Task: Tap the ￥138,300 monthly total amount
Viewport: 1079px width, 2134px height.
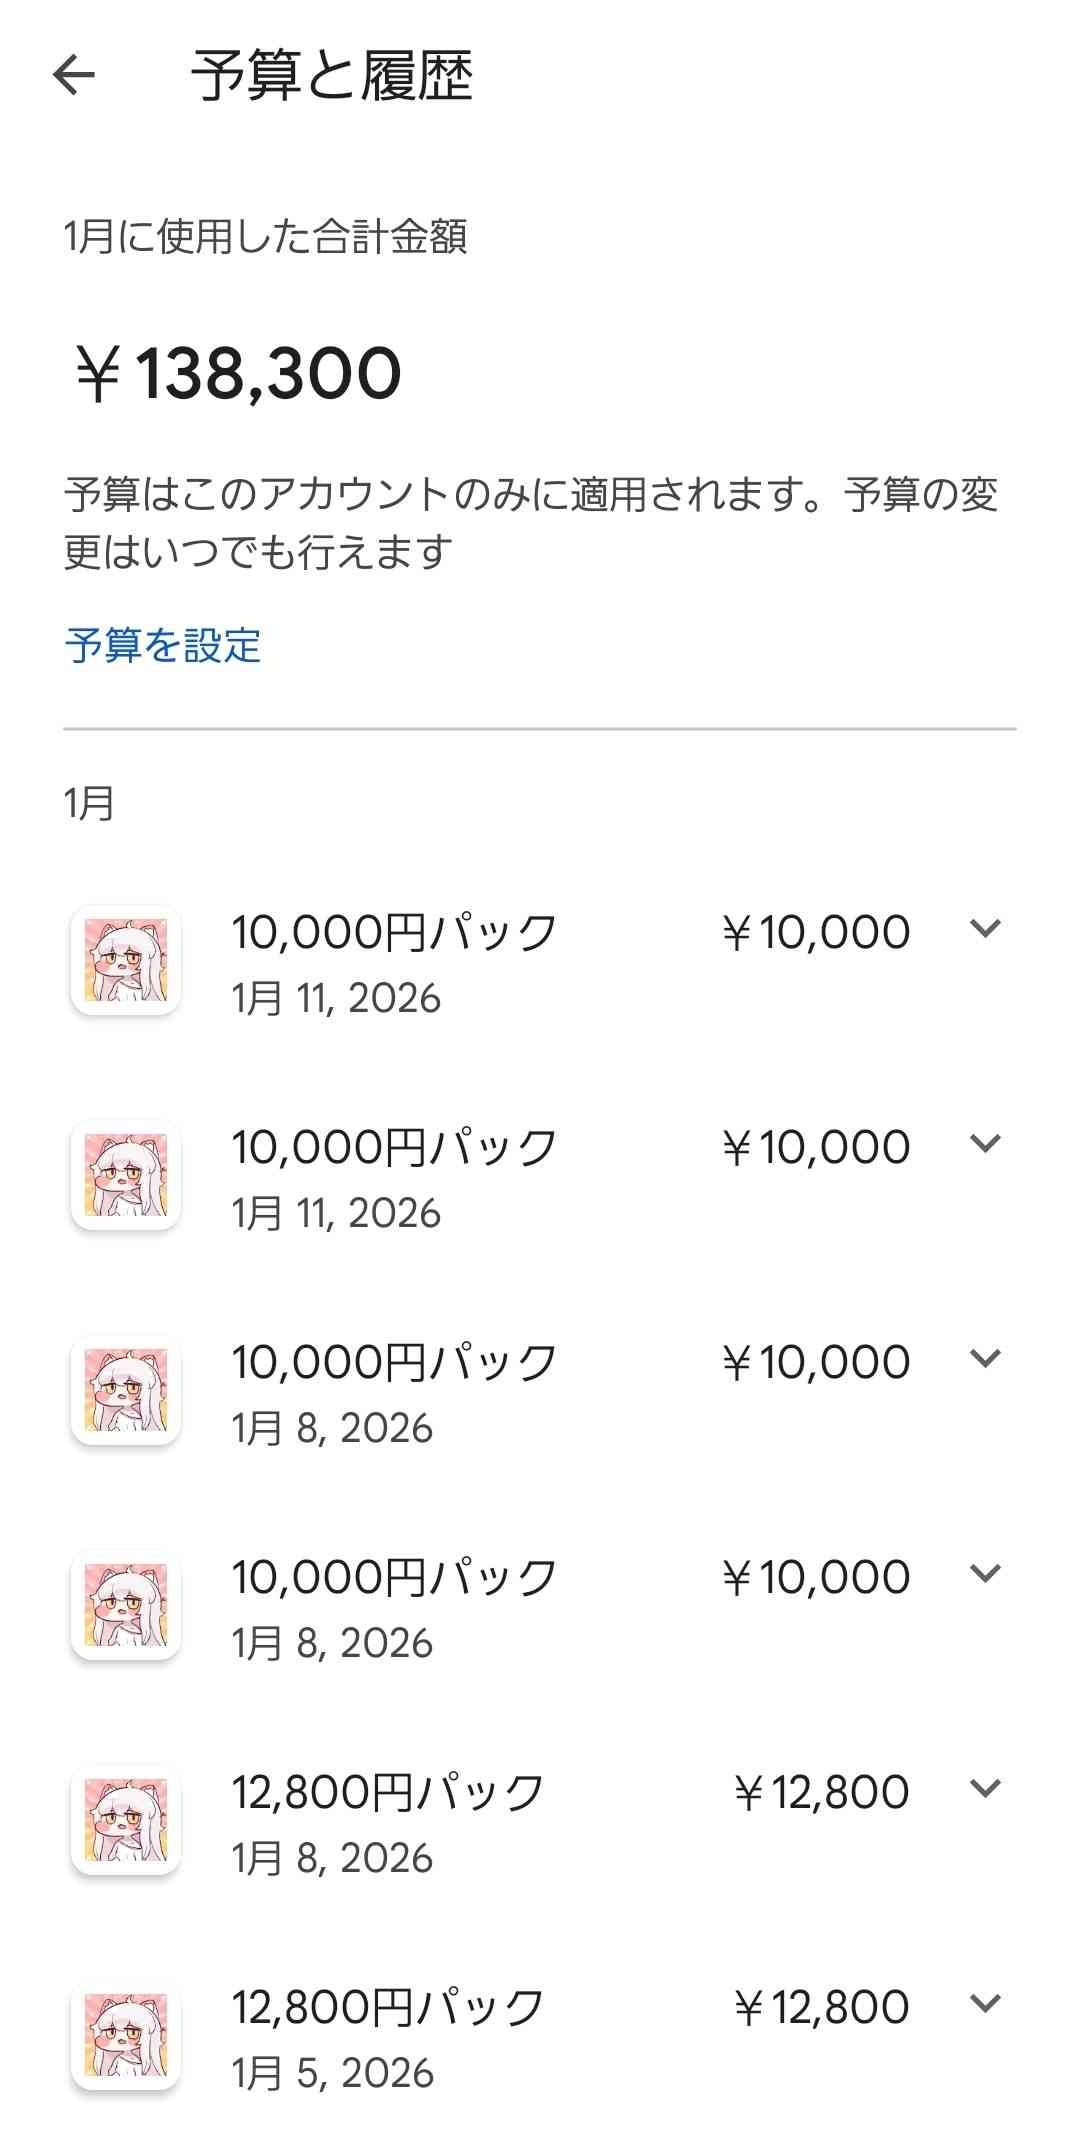Action: 238,374
